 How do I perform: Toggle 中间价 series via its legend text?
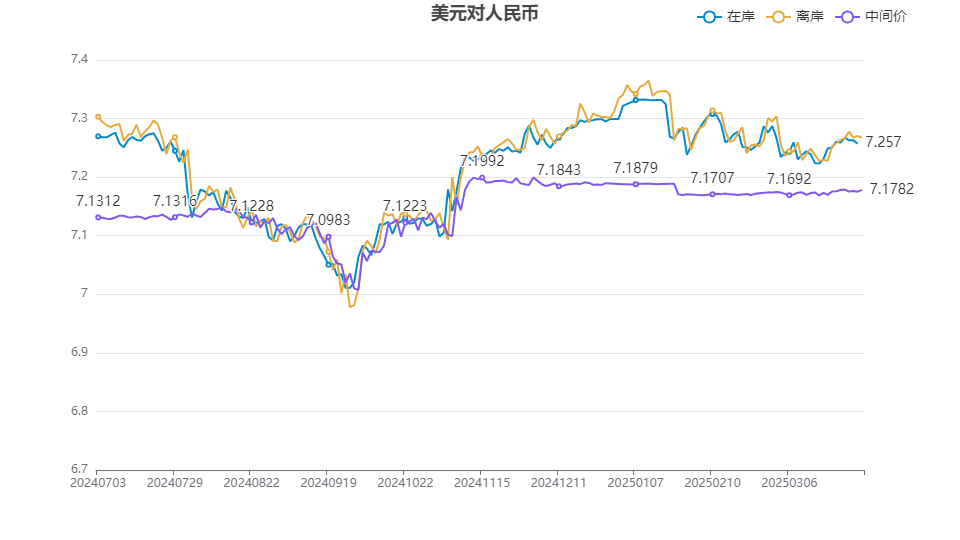pyautogui.click(x=886, y=17)
